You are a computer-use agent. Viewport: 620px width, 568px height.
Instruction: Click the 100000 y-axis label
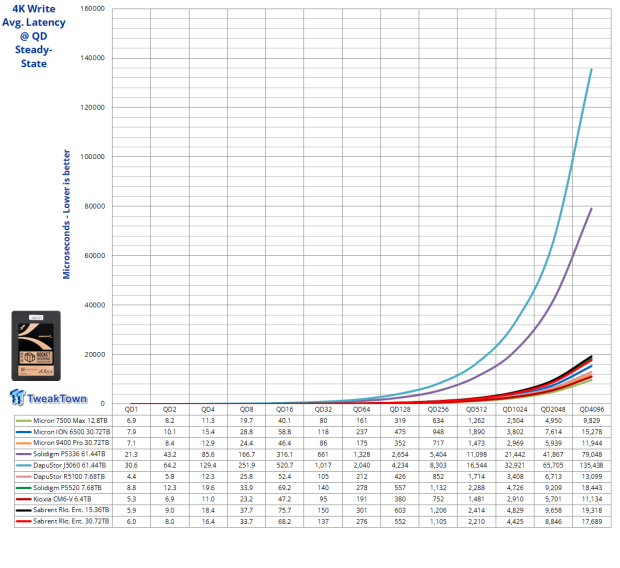pos(93,157)
